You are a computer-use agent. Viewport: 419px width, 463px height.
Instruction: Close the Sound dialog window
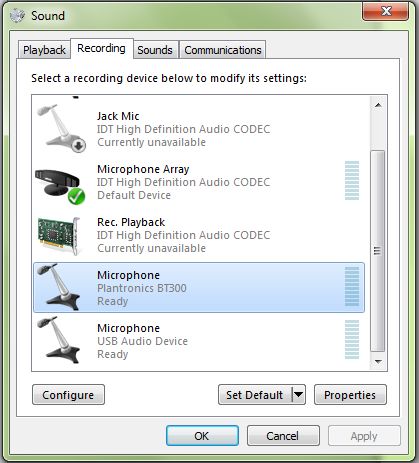point(385,12)
